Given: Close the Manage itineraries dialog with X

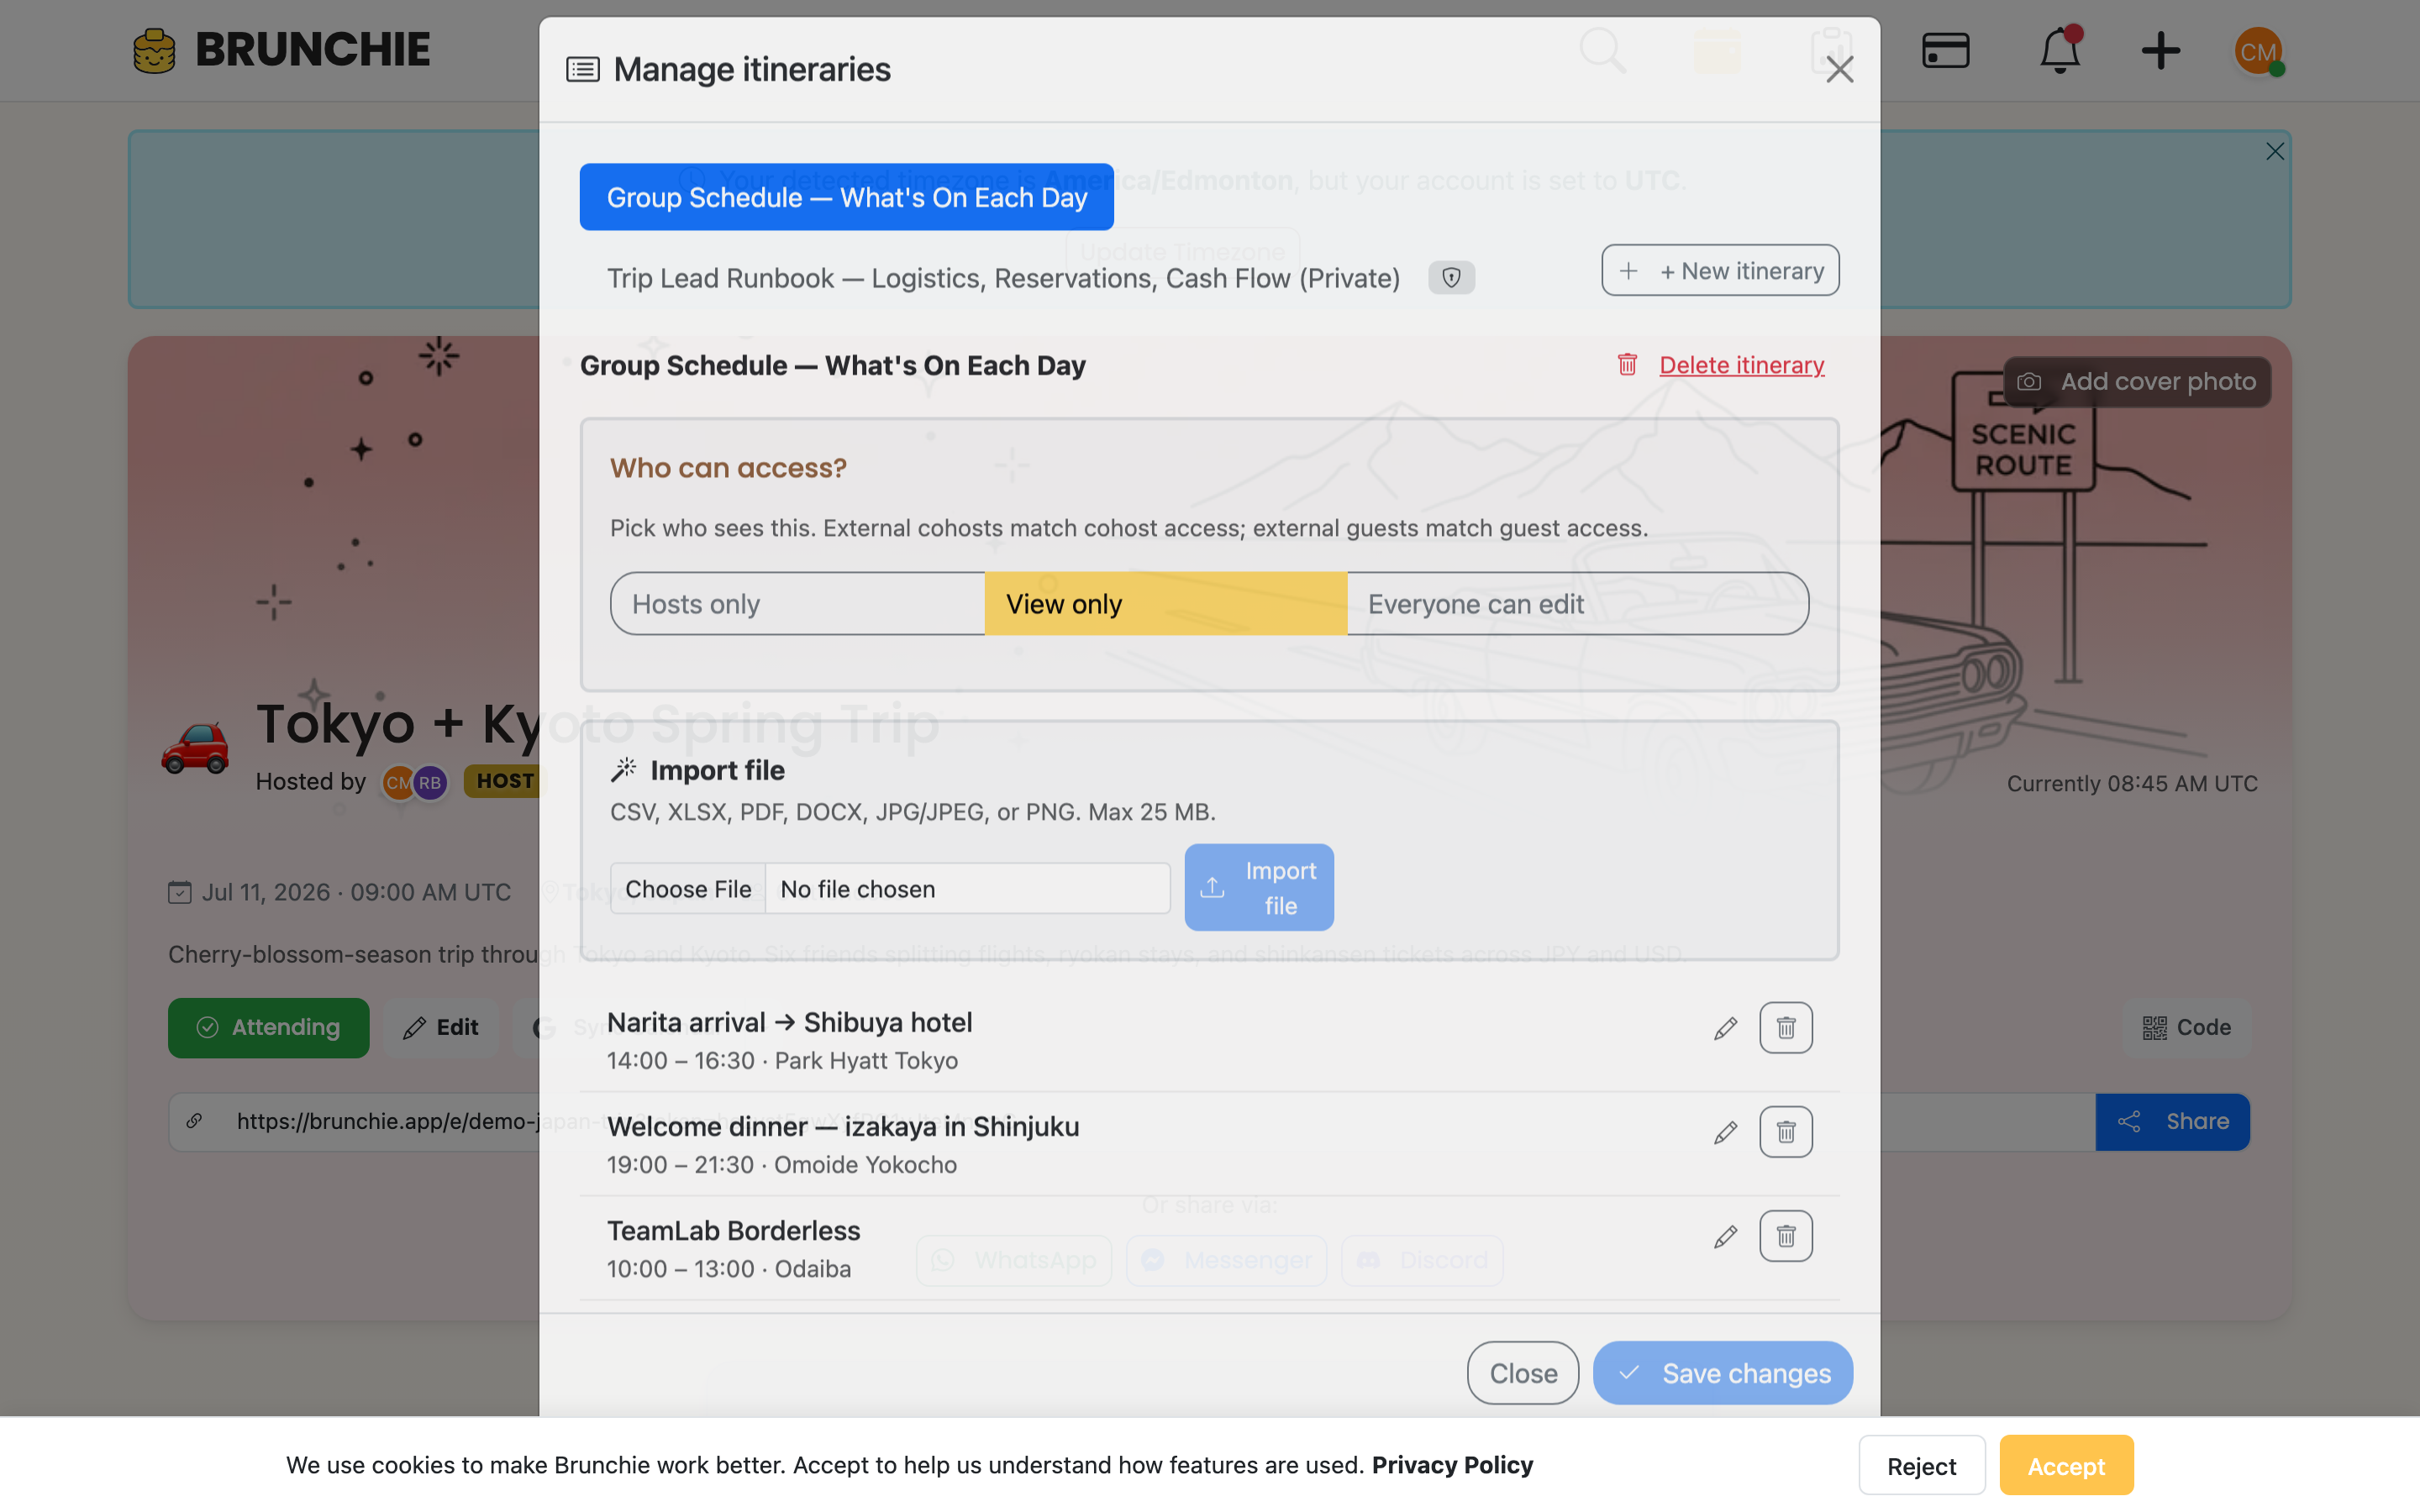Looking at the screenshot, I should click(x=1839, y=69).
